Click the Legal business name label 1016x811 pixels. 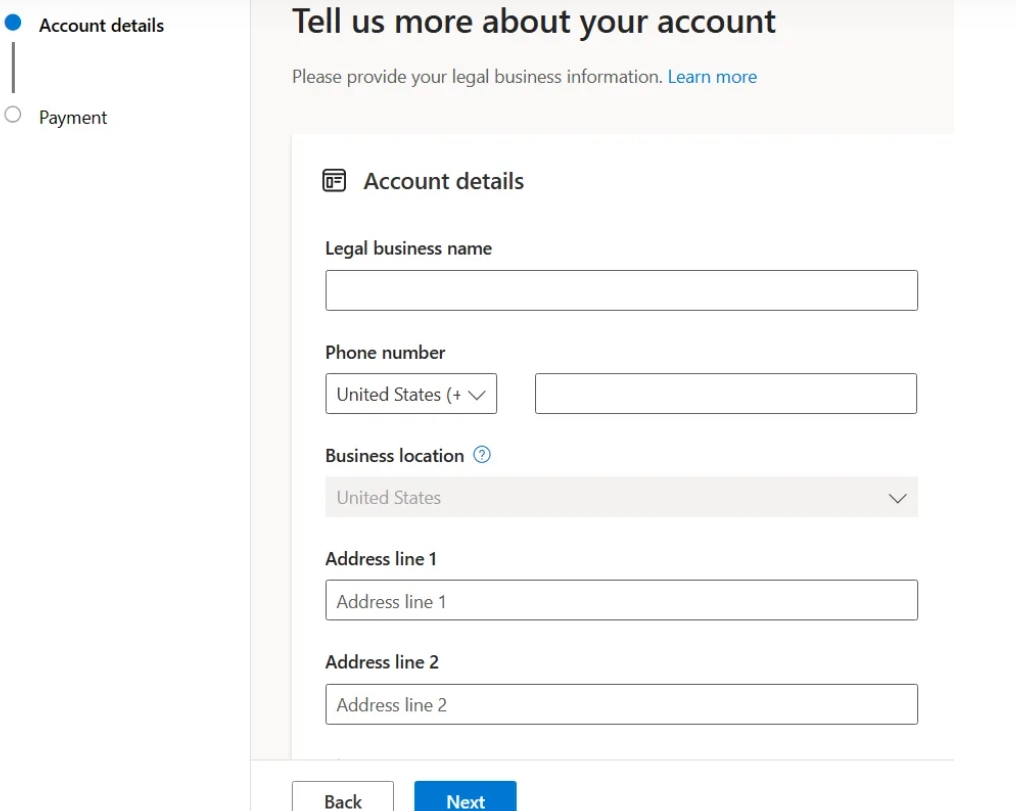point(408,249)
